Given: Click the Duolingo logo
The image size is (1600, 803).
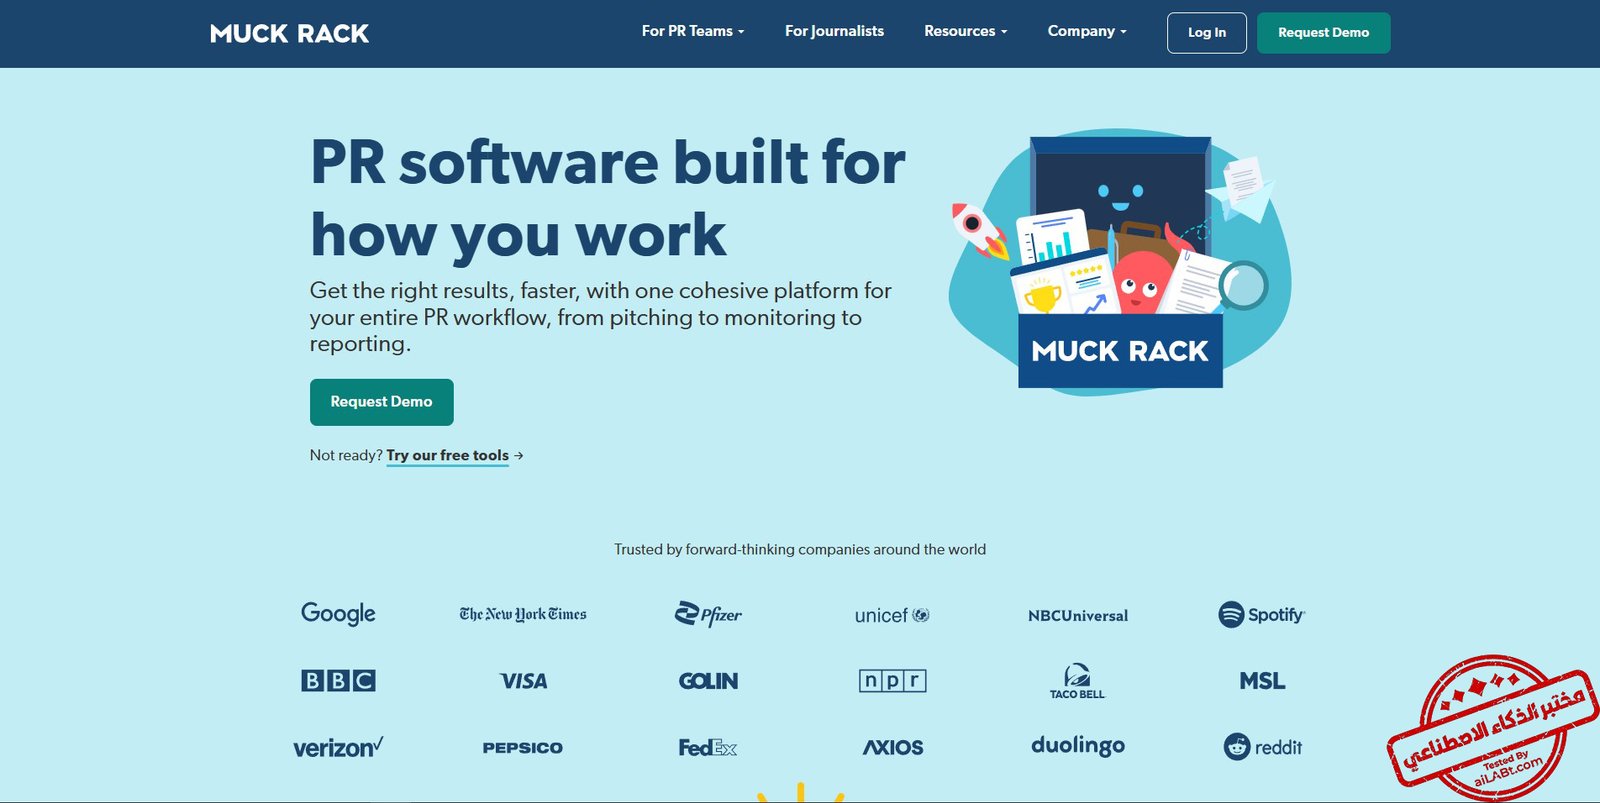Looking at the screenshot, I should pos(1077,746).
